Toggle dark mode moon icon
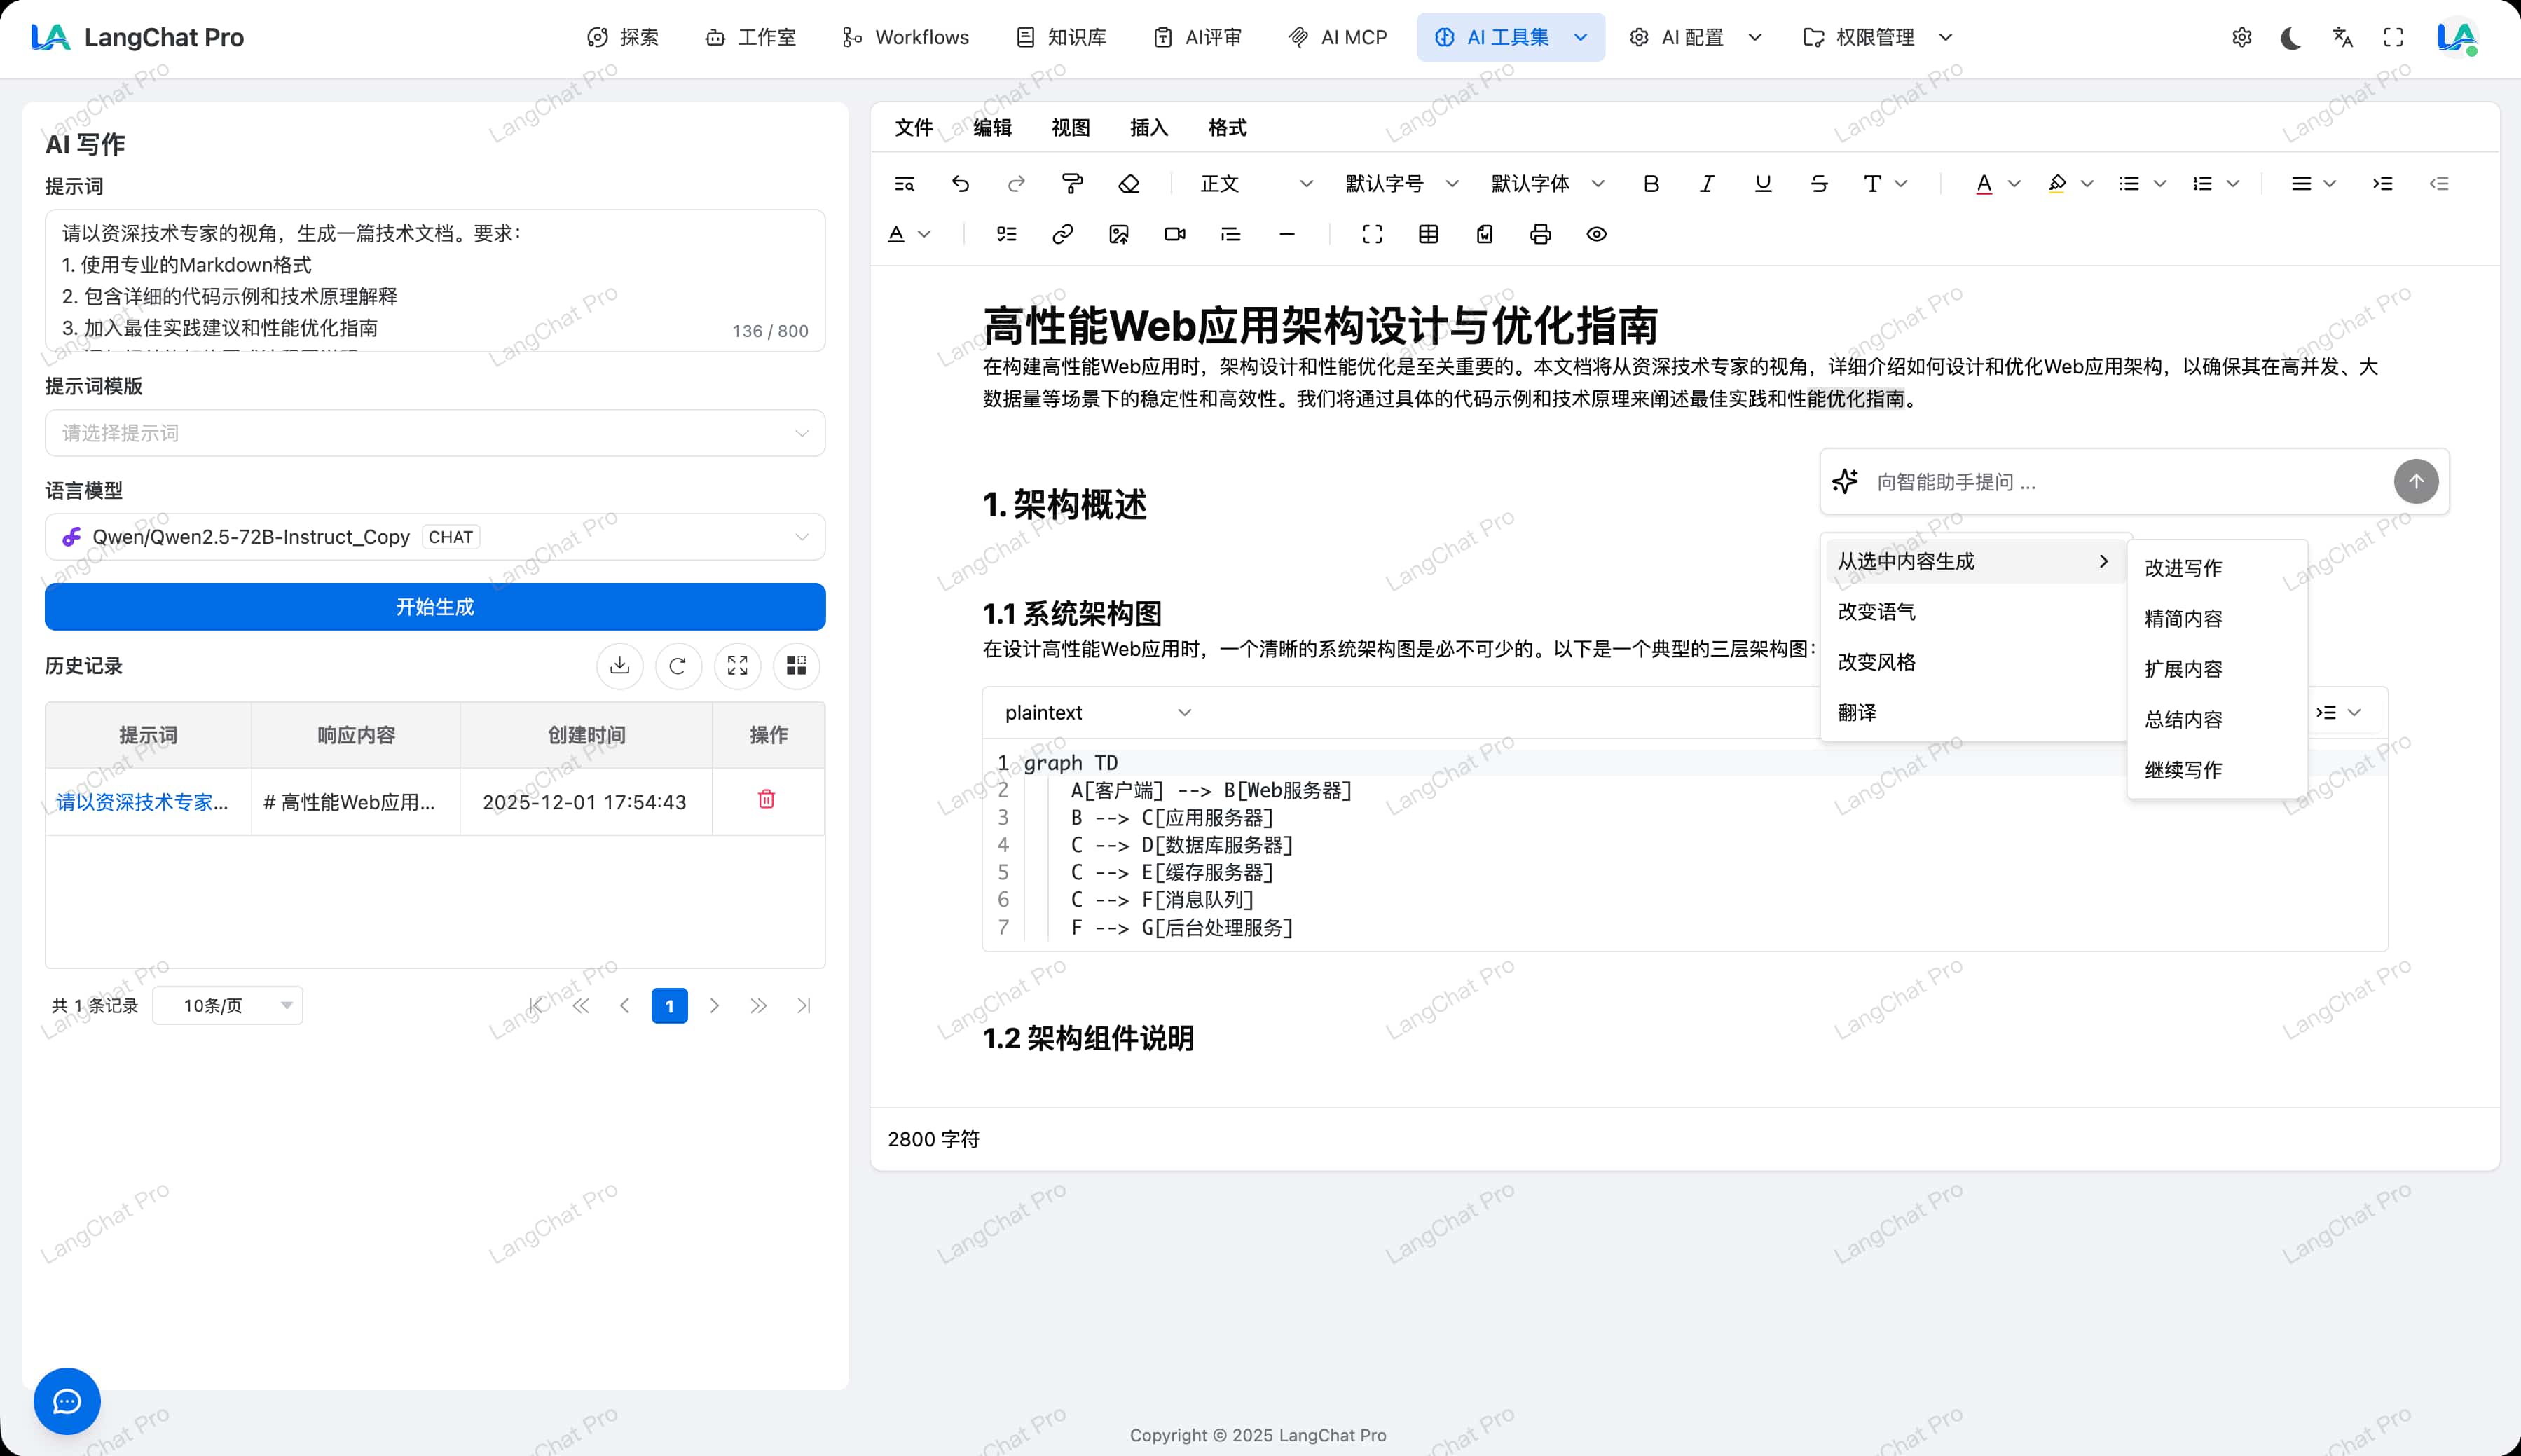Screen dimensions: 2521x1456 2291,38
